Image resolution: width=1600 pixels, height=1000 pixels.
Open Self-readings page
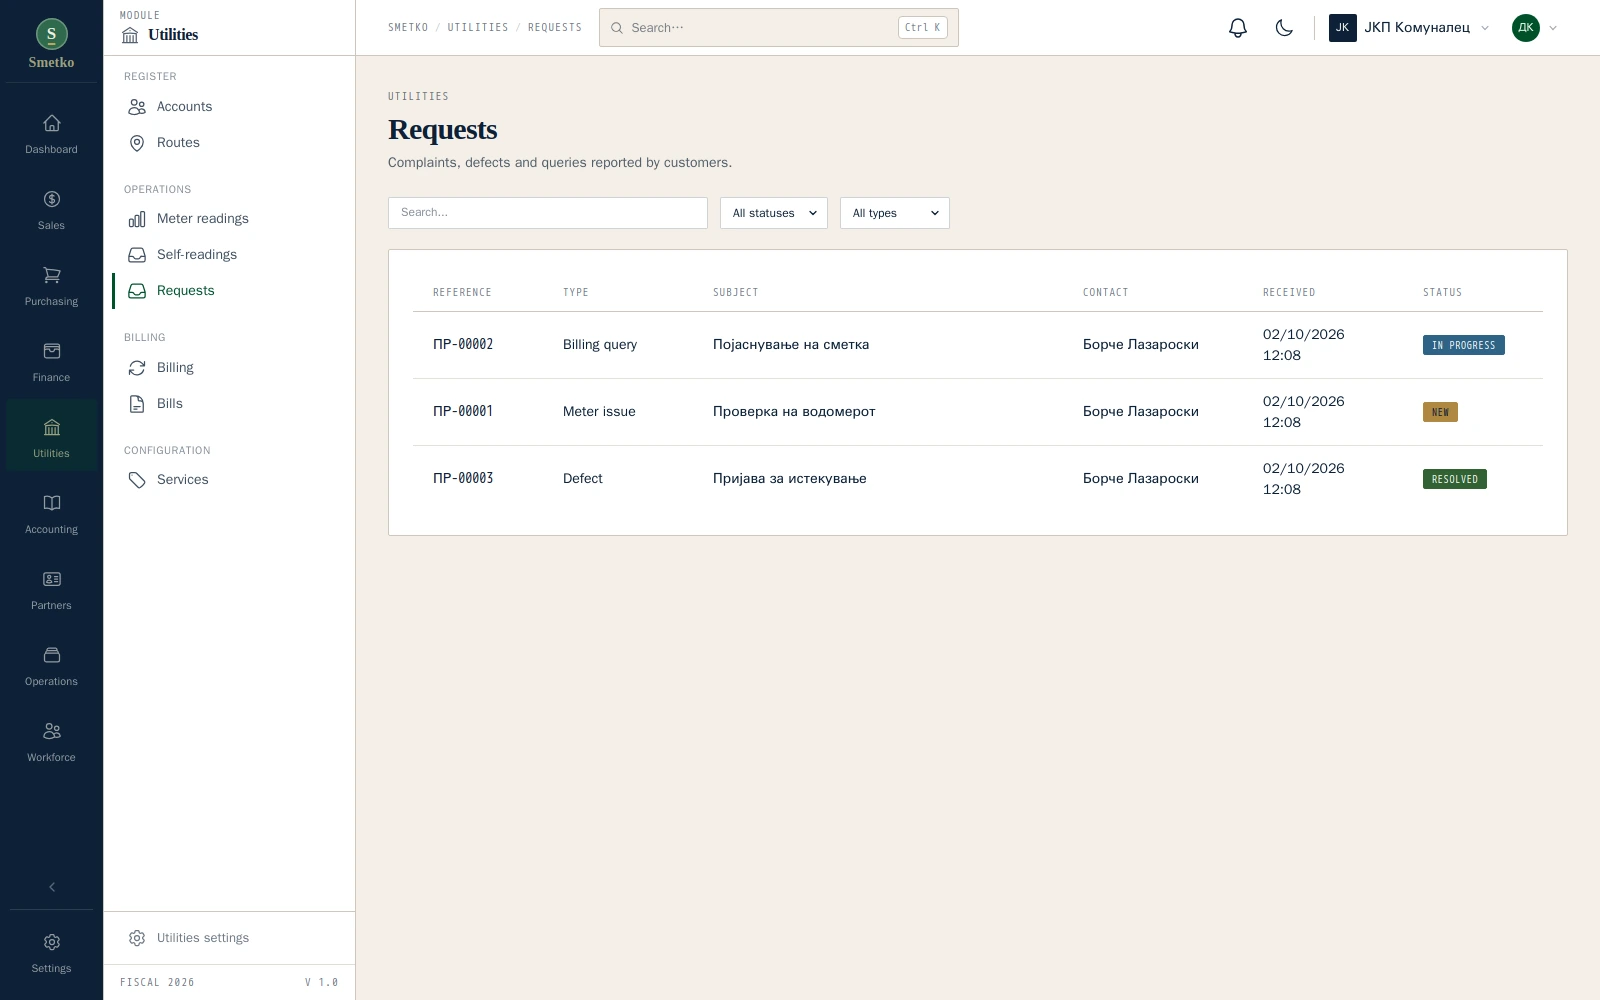coord(229,255)
